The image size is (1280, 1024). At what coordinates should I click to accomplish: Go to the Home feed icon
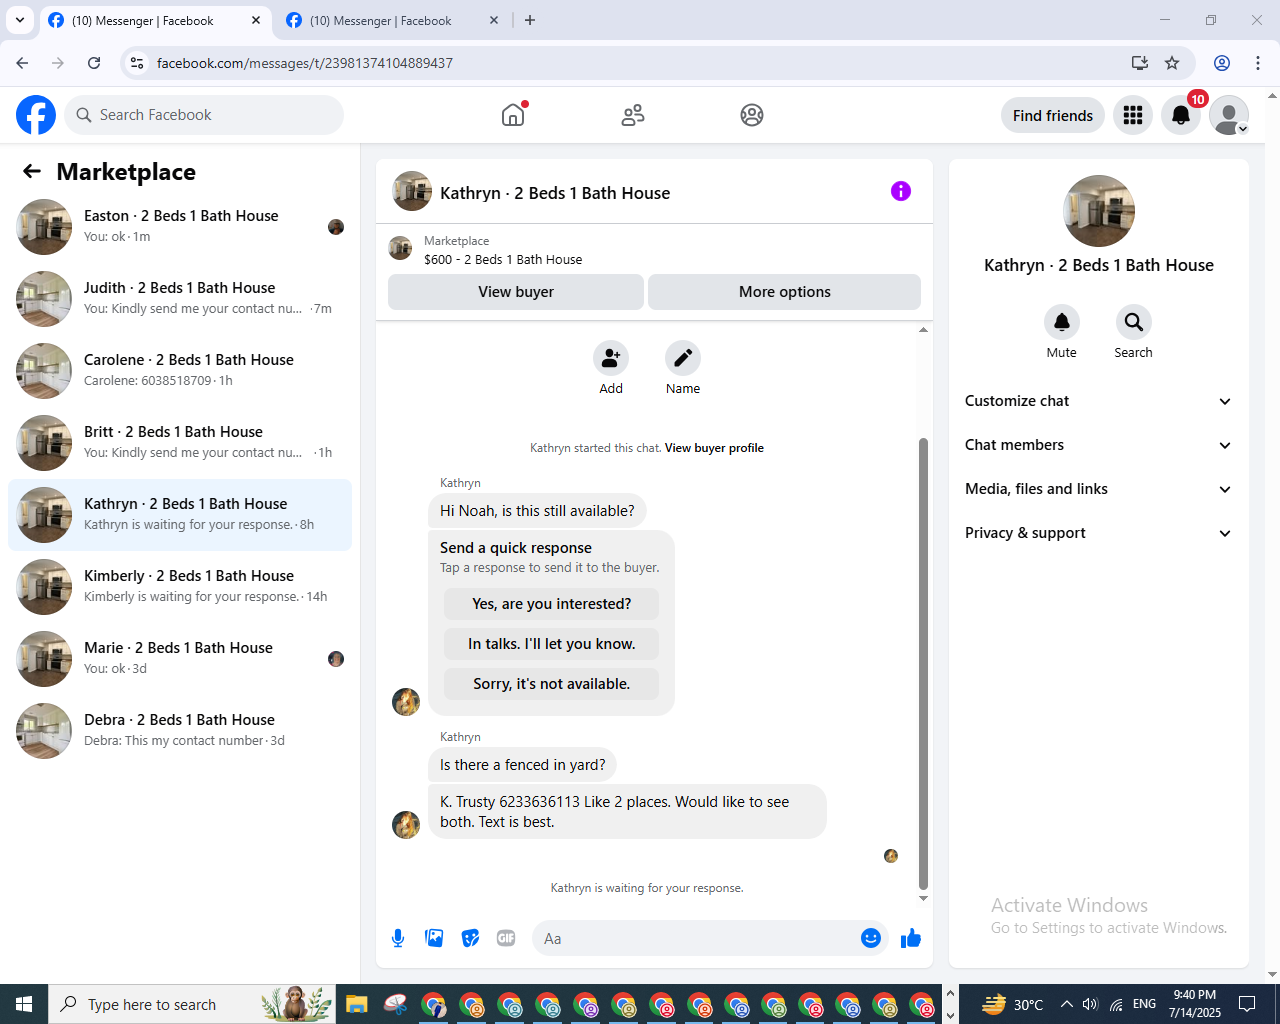point(513,115)
